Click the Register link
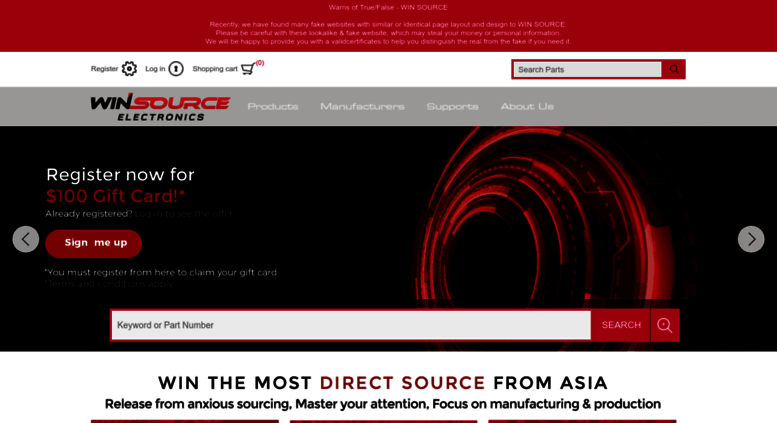 point(104,69)
